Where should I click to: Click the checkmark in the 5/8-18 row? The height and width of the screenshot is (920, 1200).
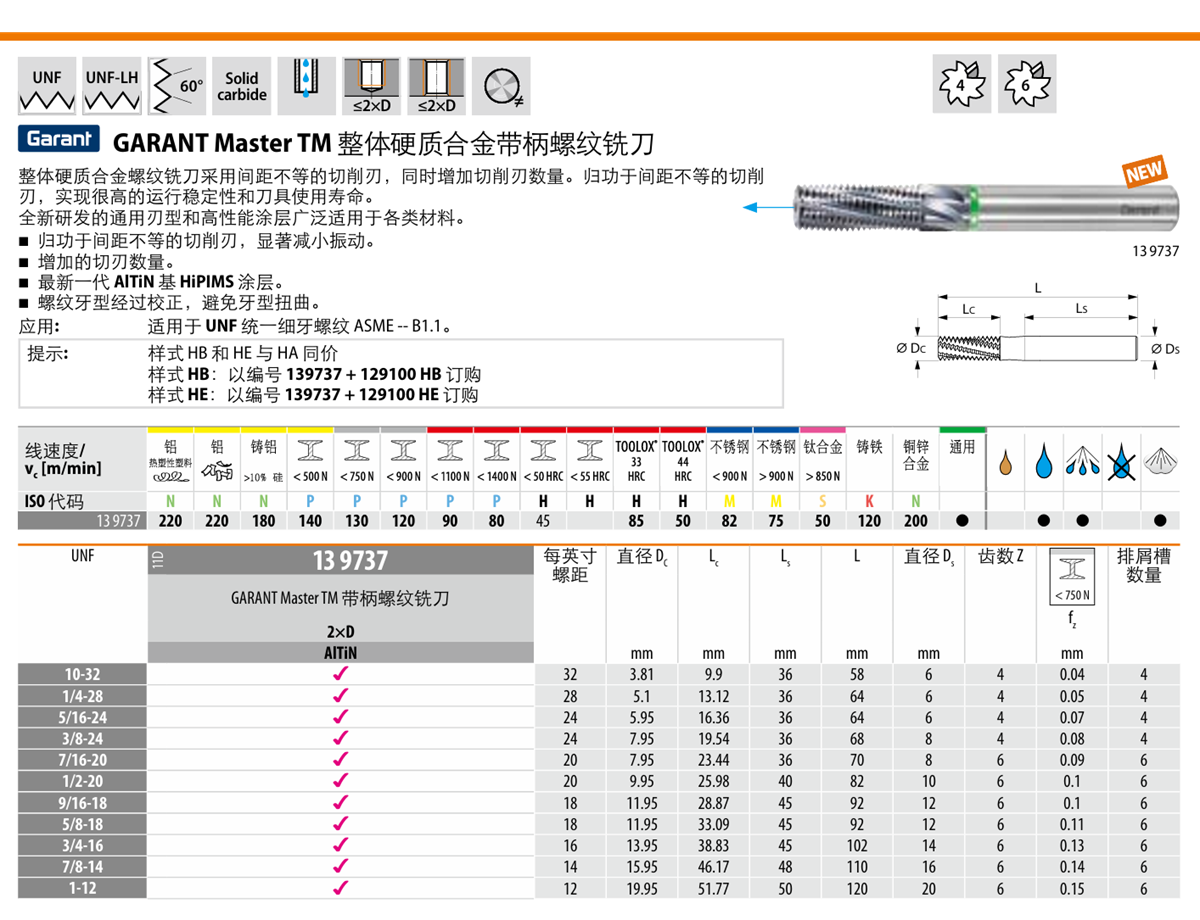point(340,823)
